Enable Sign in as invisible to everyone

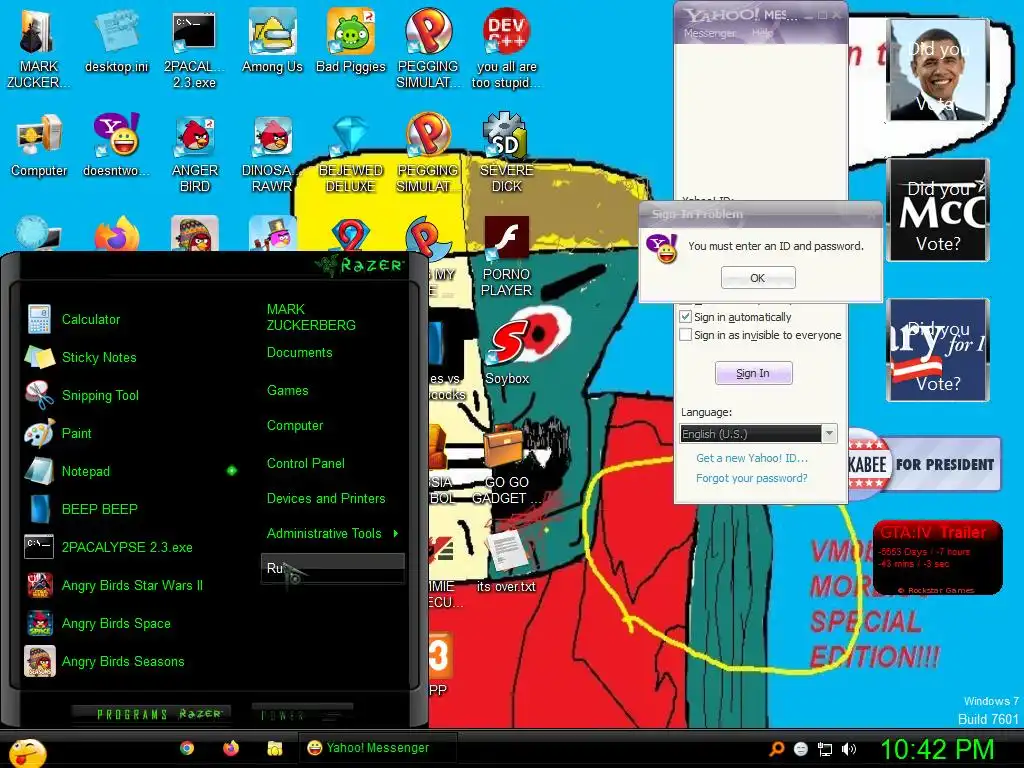pos(686,335)
